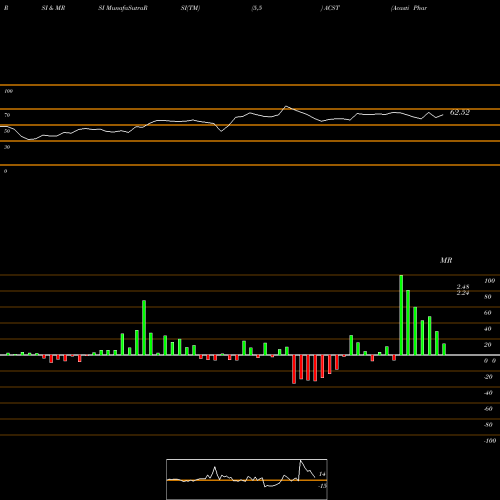Click the MR label above histogram
Image resolution: width=500 pixels, height=500 pixels.
(446, 260)
